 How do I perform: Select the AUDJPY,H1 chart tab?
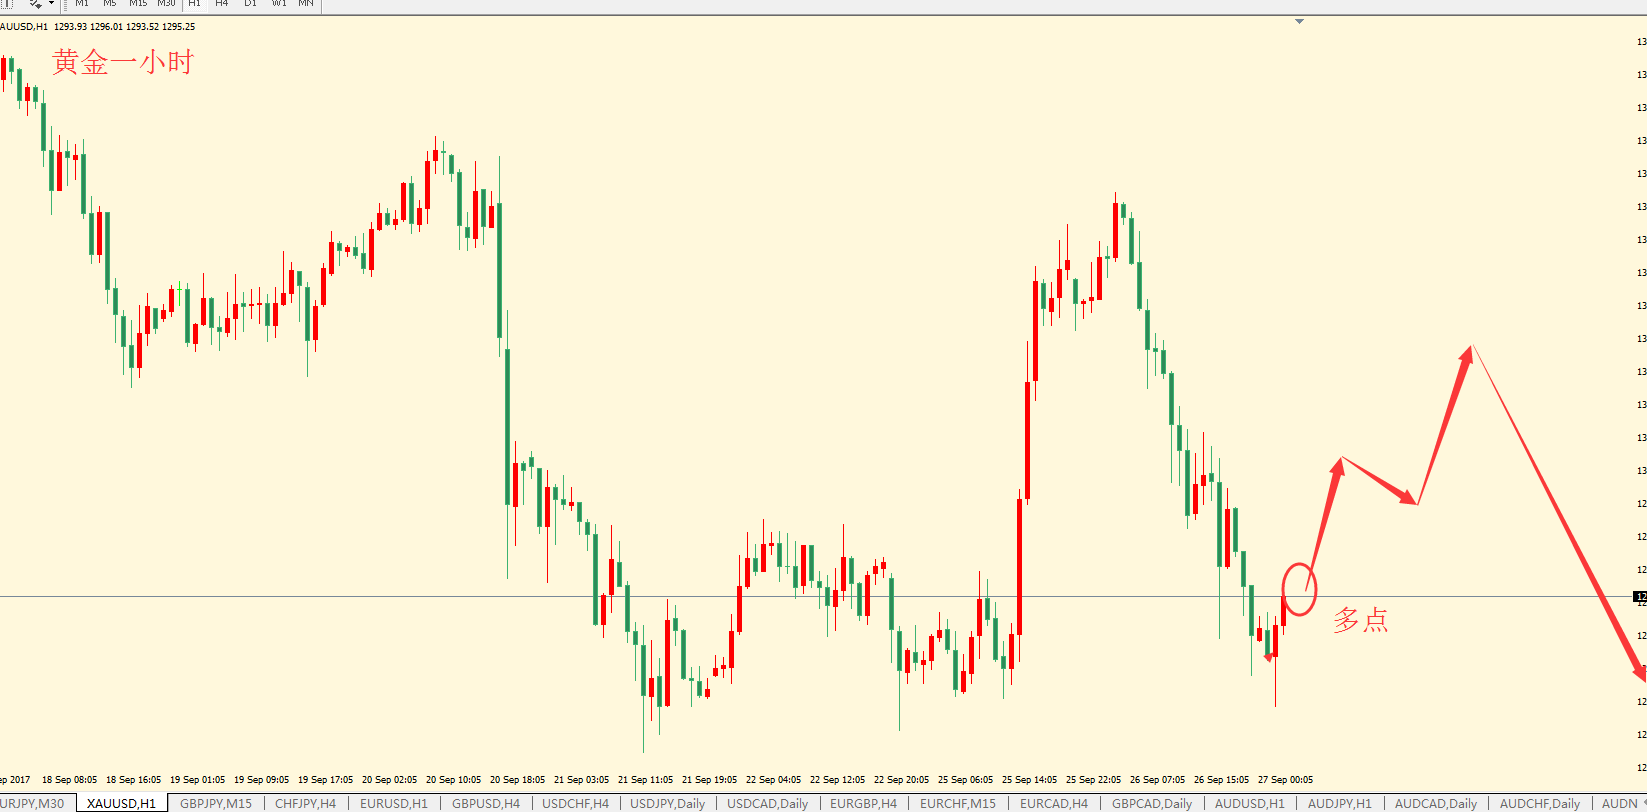(x=1340, y=803)
